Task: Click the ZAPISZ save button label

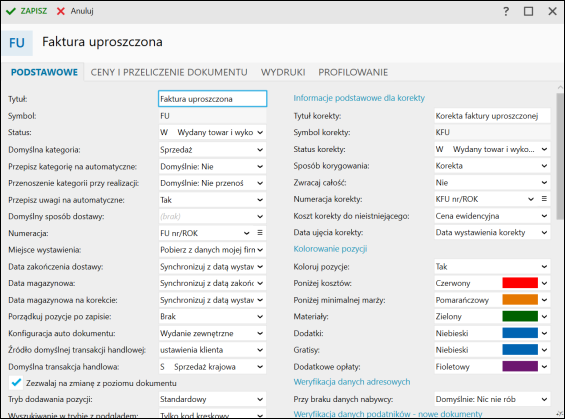Action: tap(34, 11)
